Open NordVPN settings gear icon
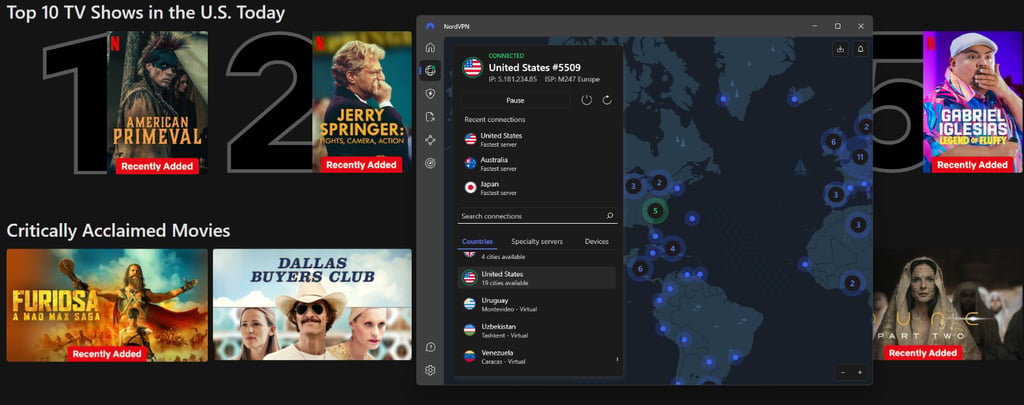Screen dimensions: 1024x405 click(430, 370)
